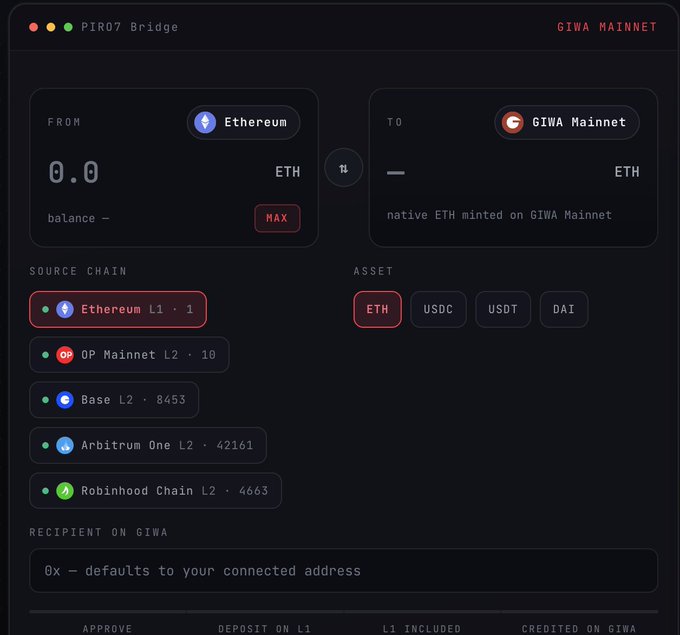Click the green status dot beside Base
This screenshot has width=680, height=635.
[46, 400]
